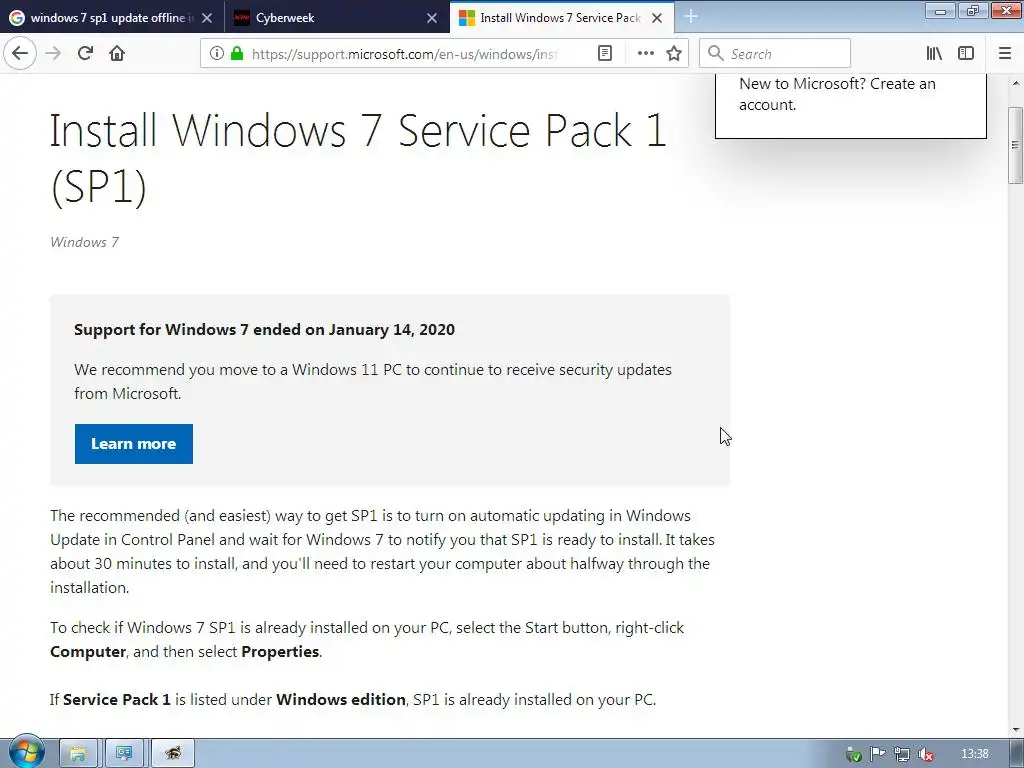The image size is (1024, 768).
Task: Click the green secure connection padlock
Action: [x=237, y=54]
